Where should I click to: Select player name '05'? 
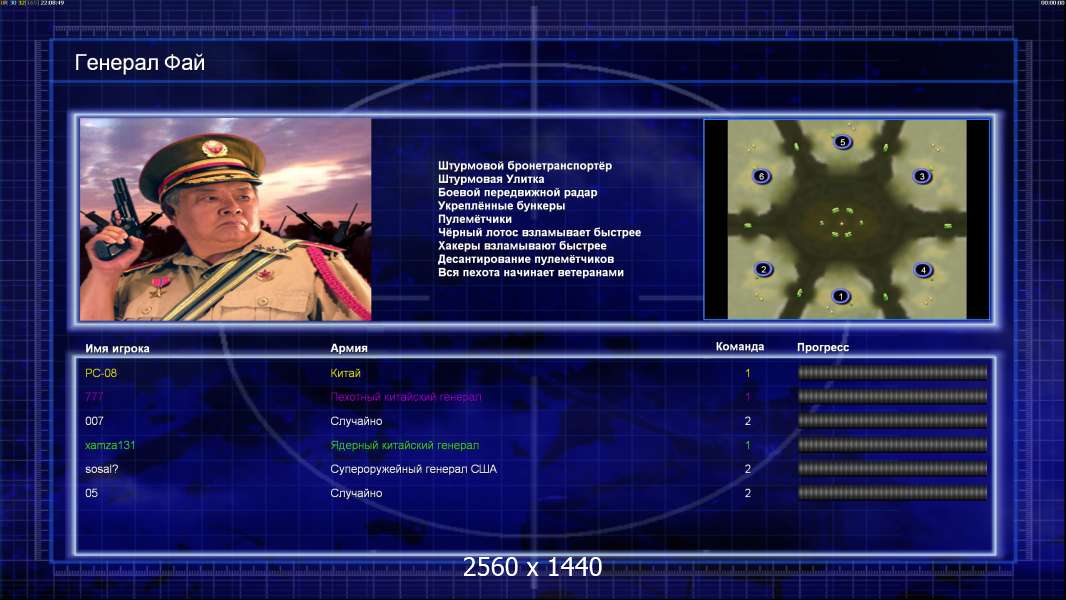coord(91,493)
